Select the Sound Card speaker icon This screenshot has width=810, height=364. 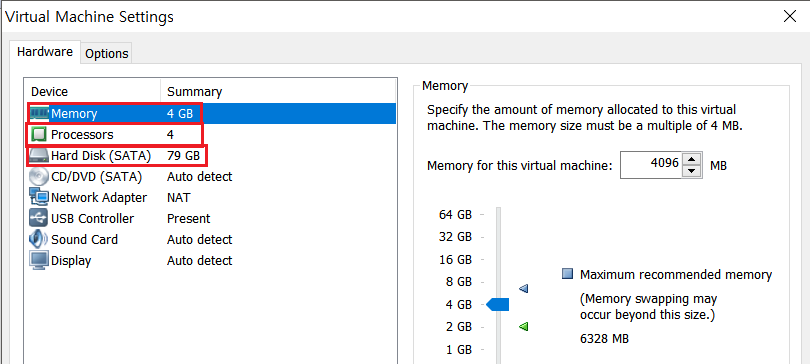tap(39, 240)
